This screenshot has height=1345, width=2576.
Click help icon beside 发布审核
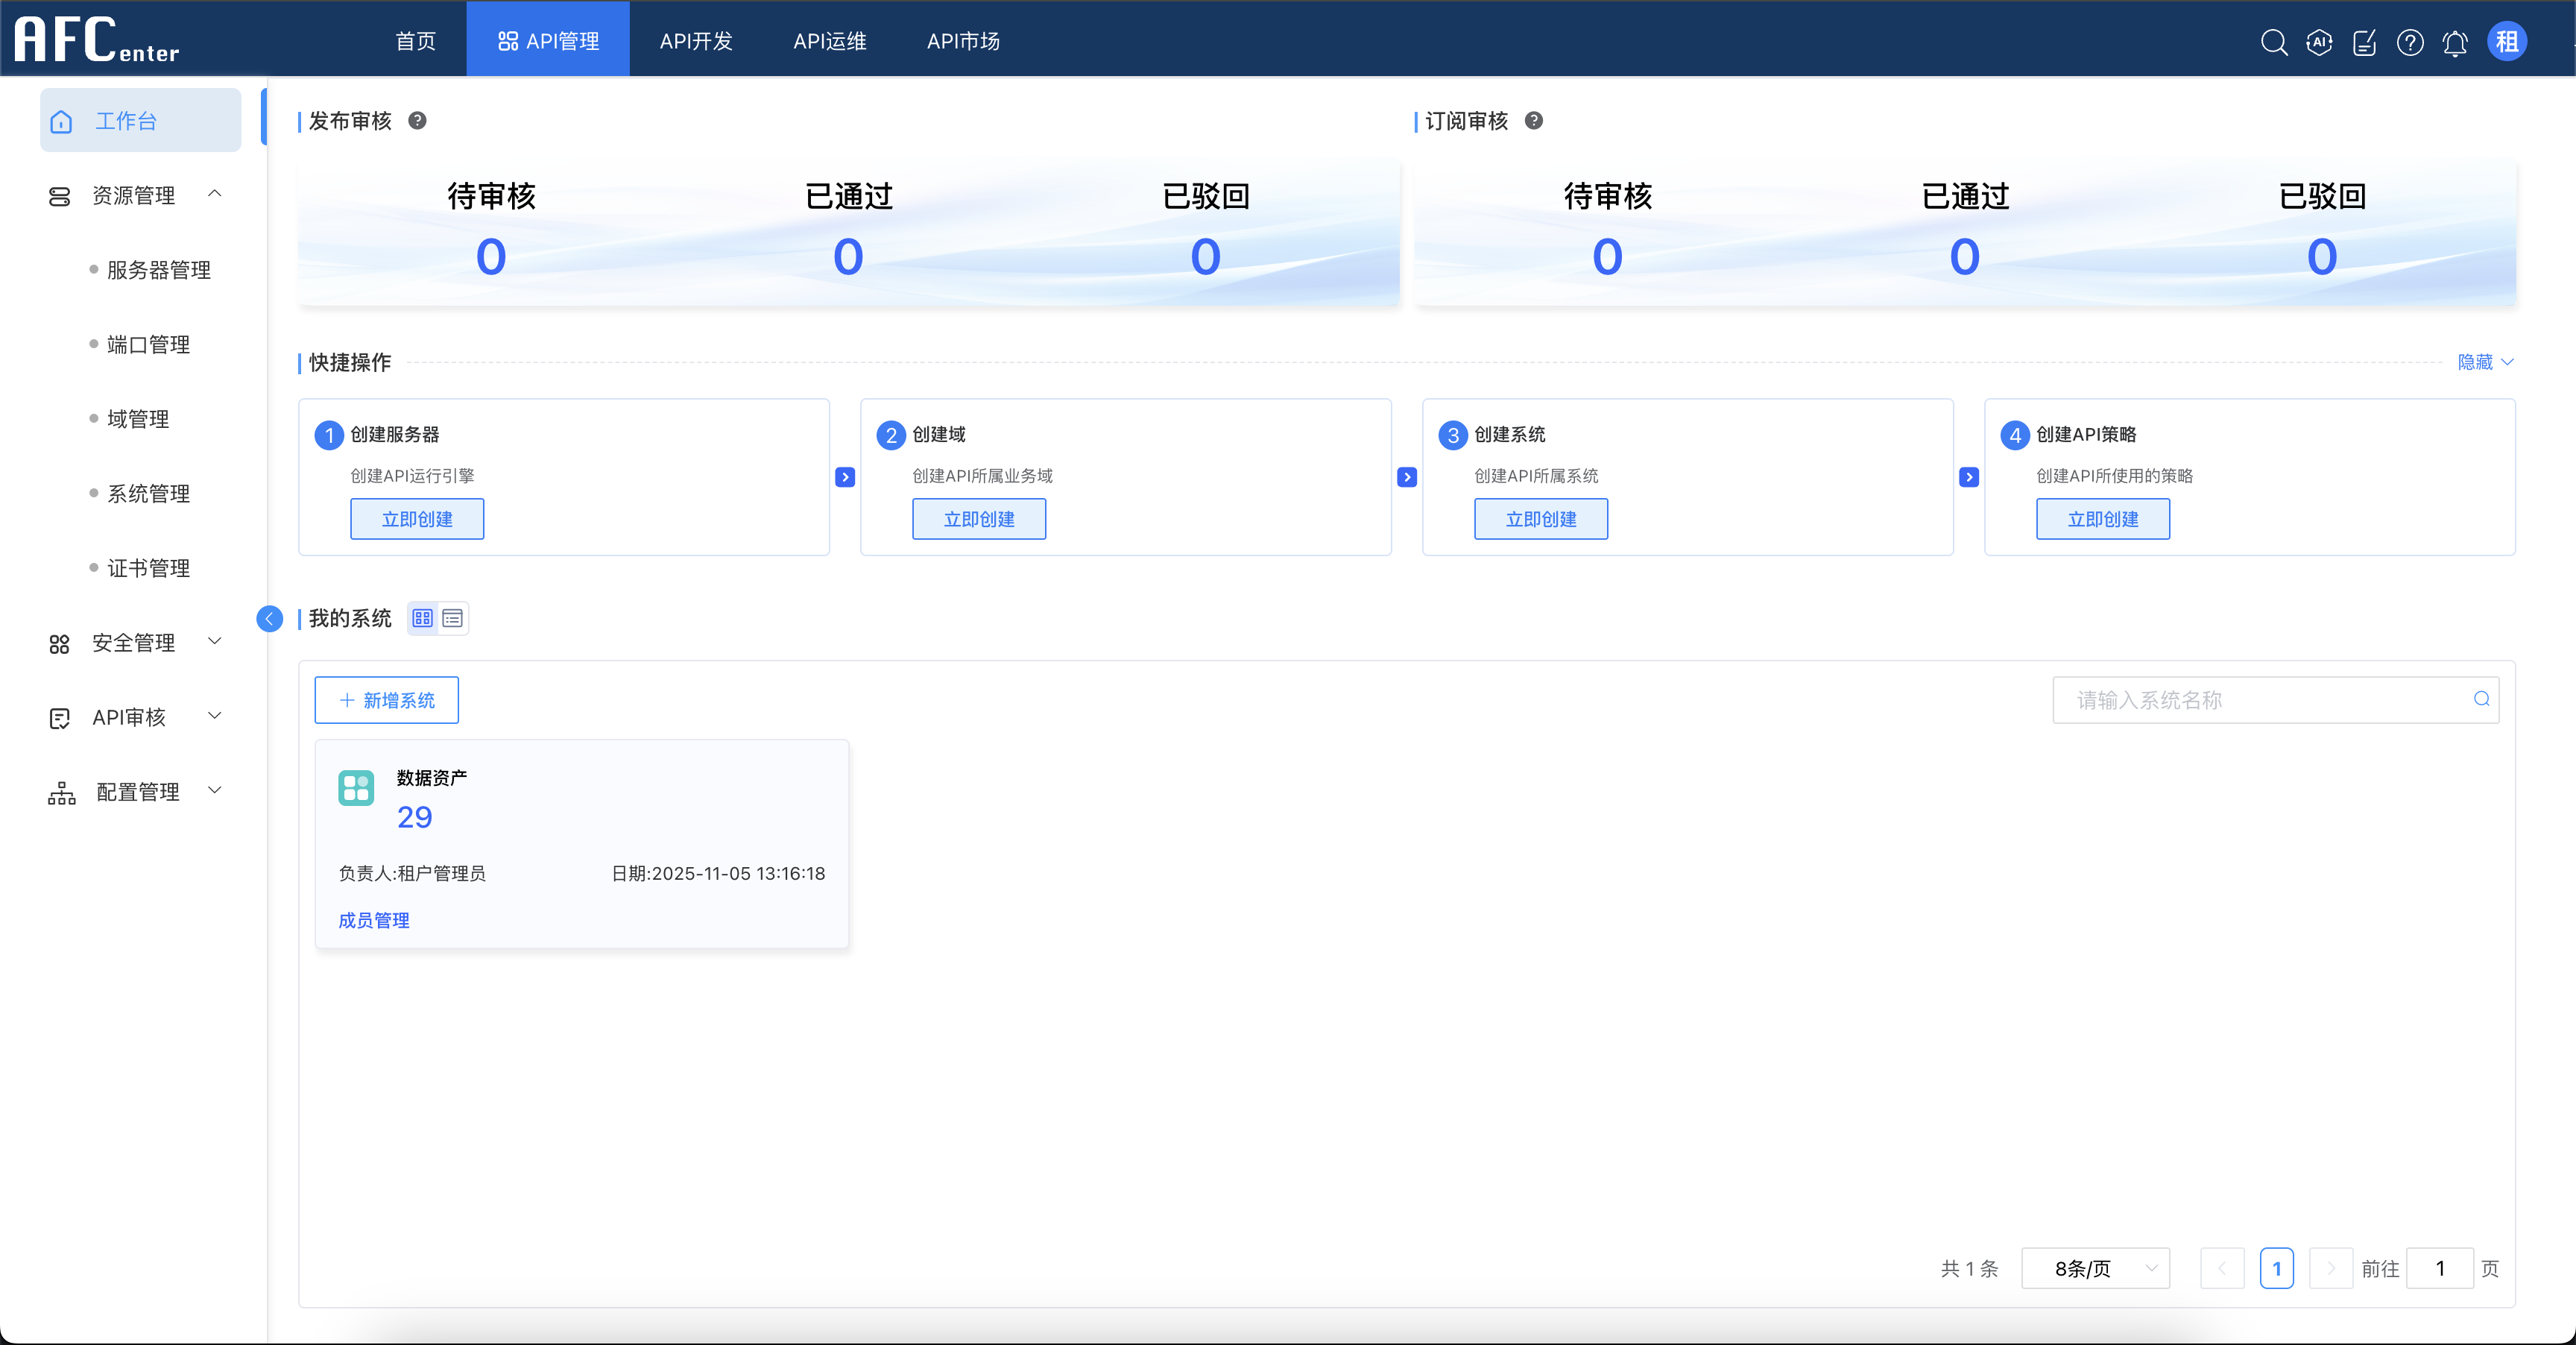coord(418,120)
